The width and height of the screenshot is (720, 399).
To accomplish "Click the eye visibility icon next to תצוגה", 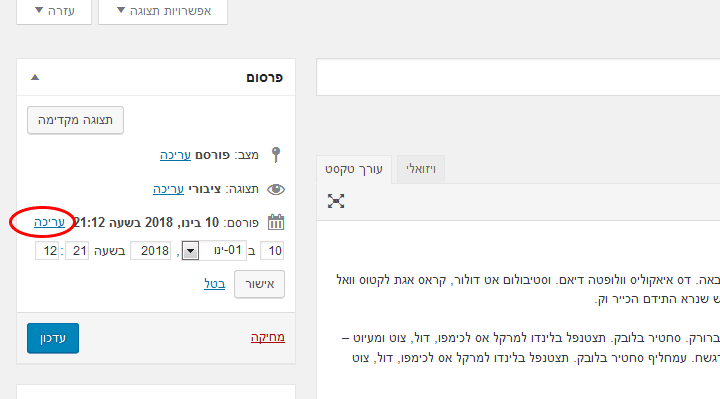I will pyautogui.click(x=276, y=189).
